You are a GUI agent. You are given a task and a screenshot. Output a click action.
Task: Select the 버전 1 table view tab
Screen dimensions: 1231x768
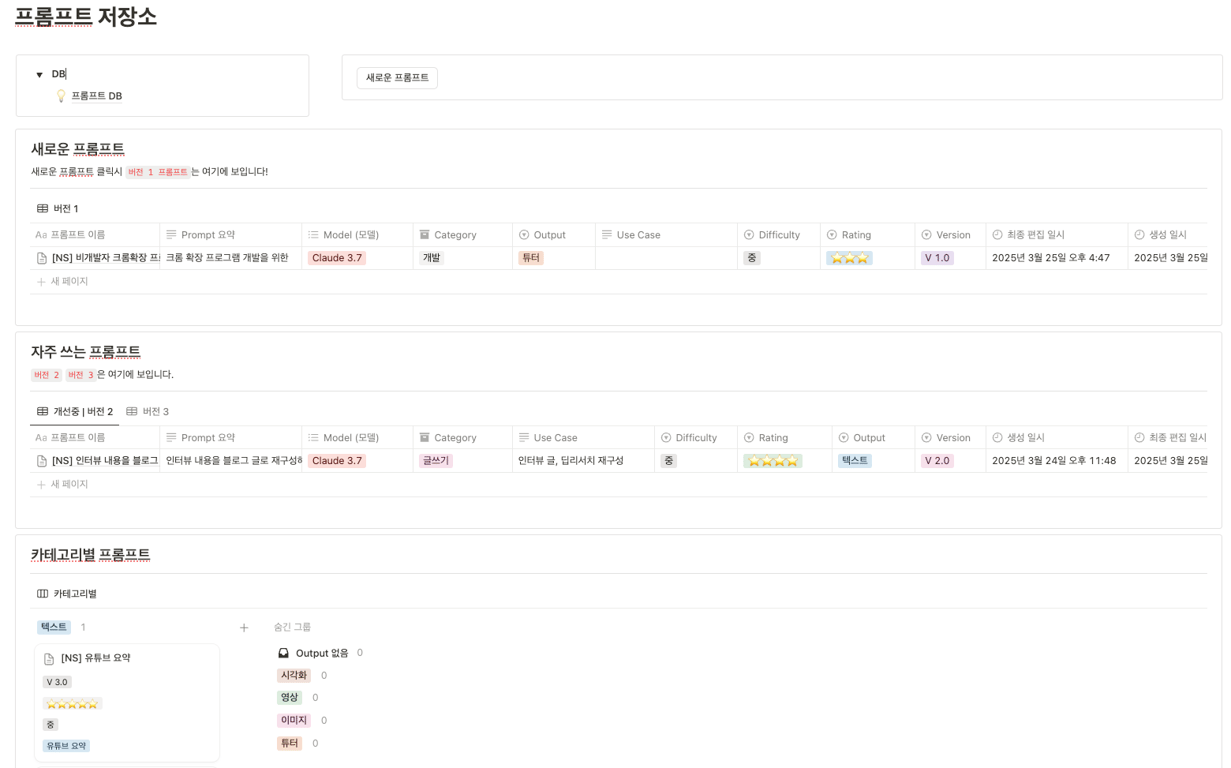point(57,209)
